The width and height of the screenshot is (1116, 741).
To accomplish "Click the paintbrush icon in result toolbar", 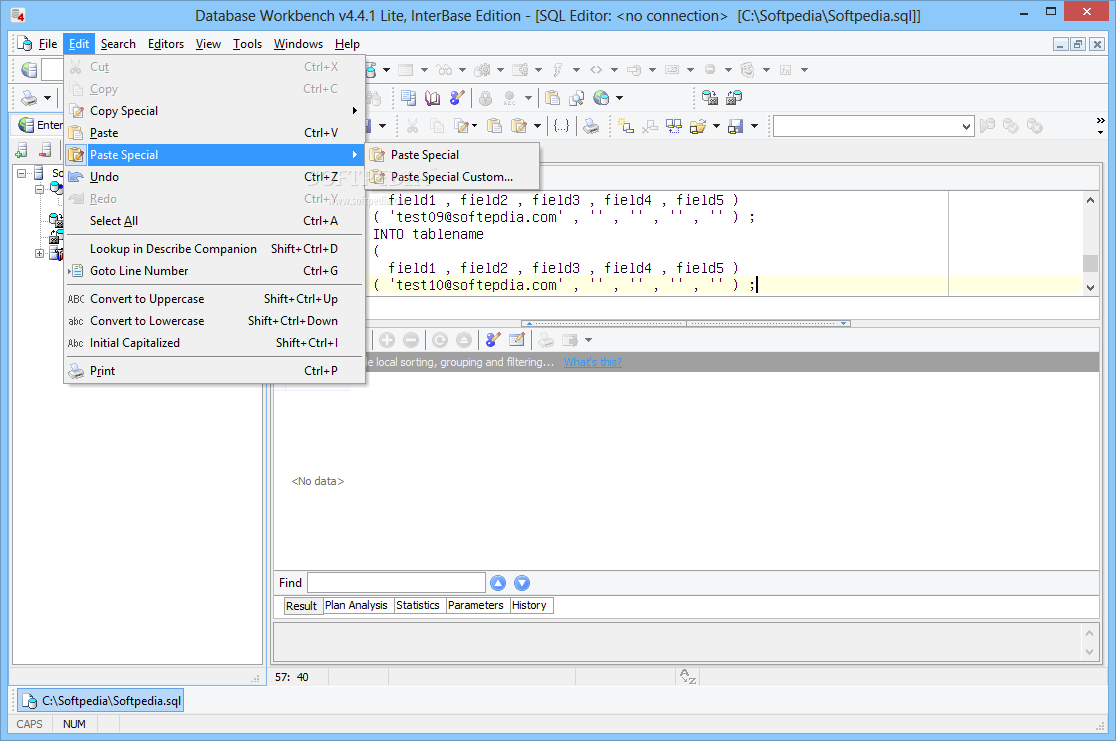I will tap(493, 340).
